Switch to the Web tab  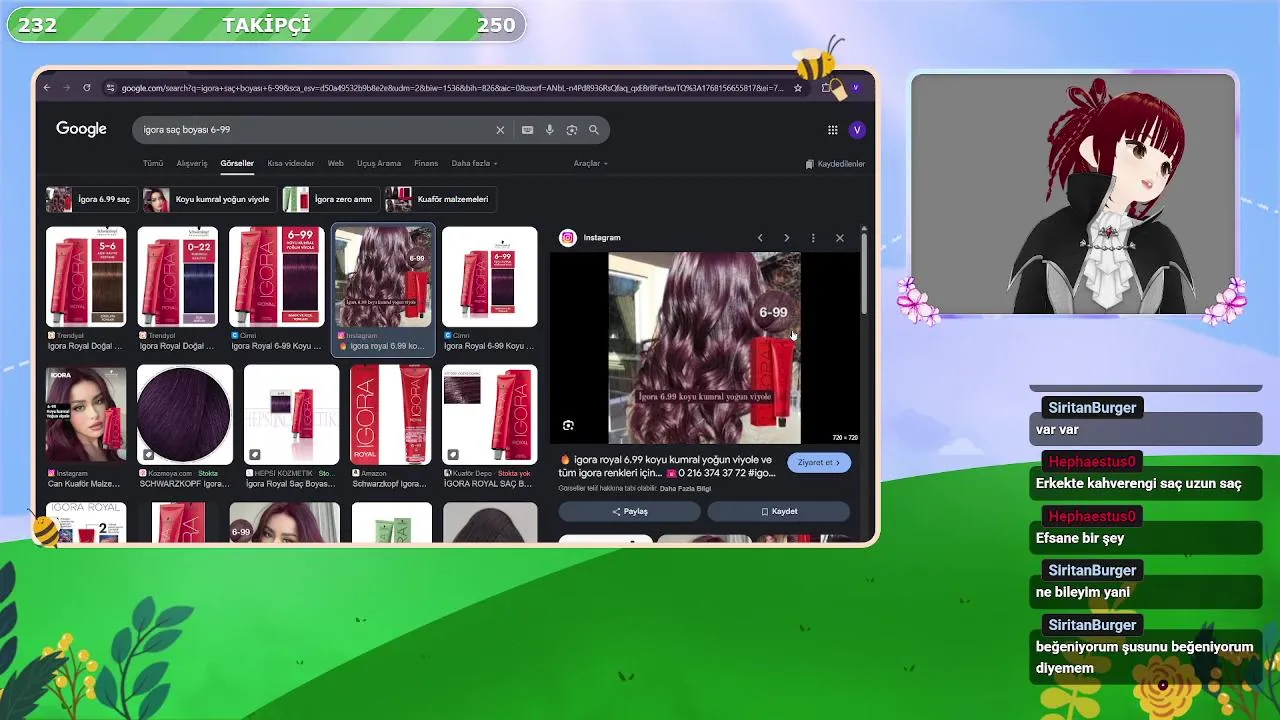[336, 163]
